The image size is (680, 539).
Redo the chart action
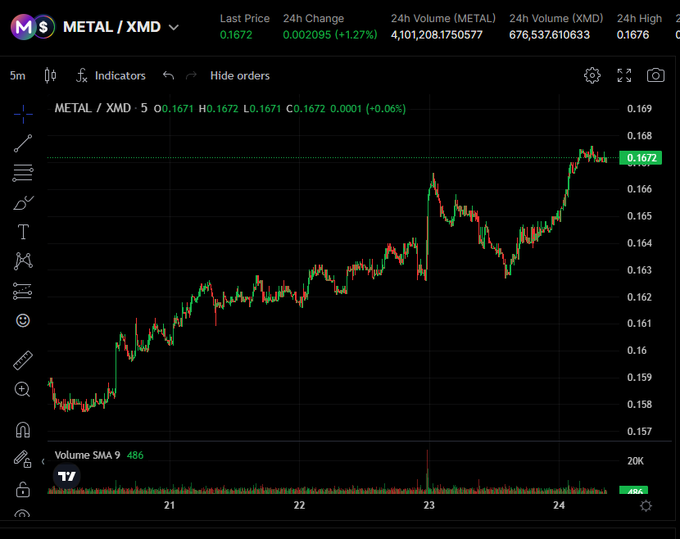tap(191, 75)
